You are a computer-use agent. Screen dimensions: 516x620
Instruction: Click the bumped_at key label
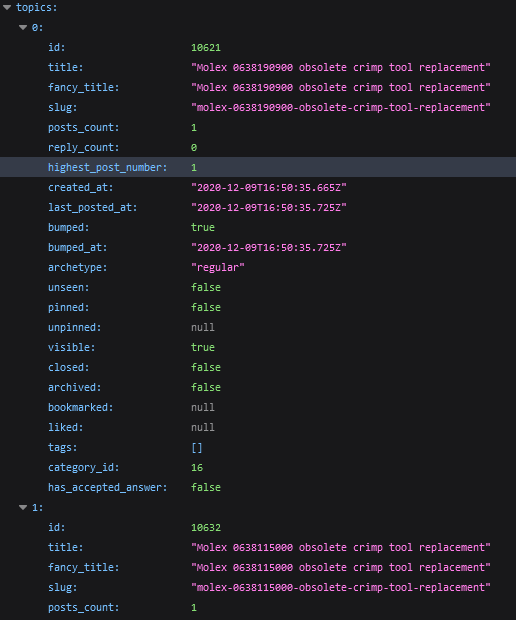(x=77, y=248)
